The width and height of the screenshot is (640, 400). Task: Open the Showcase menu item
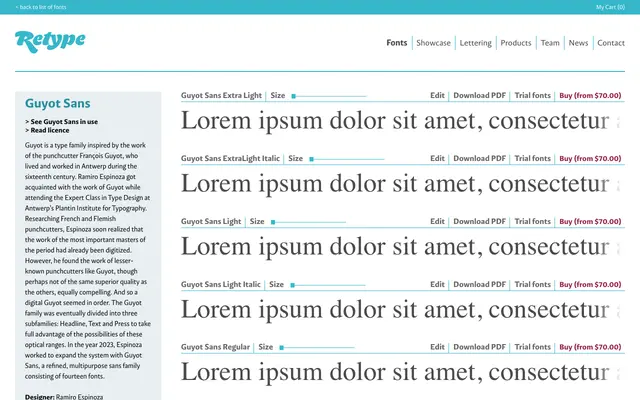pos(433,43)
